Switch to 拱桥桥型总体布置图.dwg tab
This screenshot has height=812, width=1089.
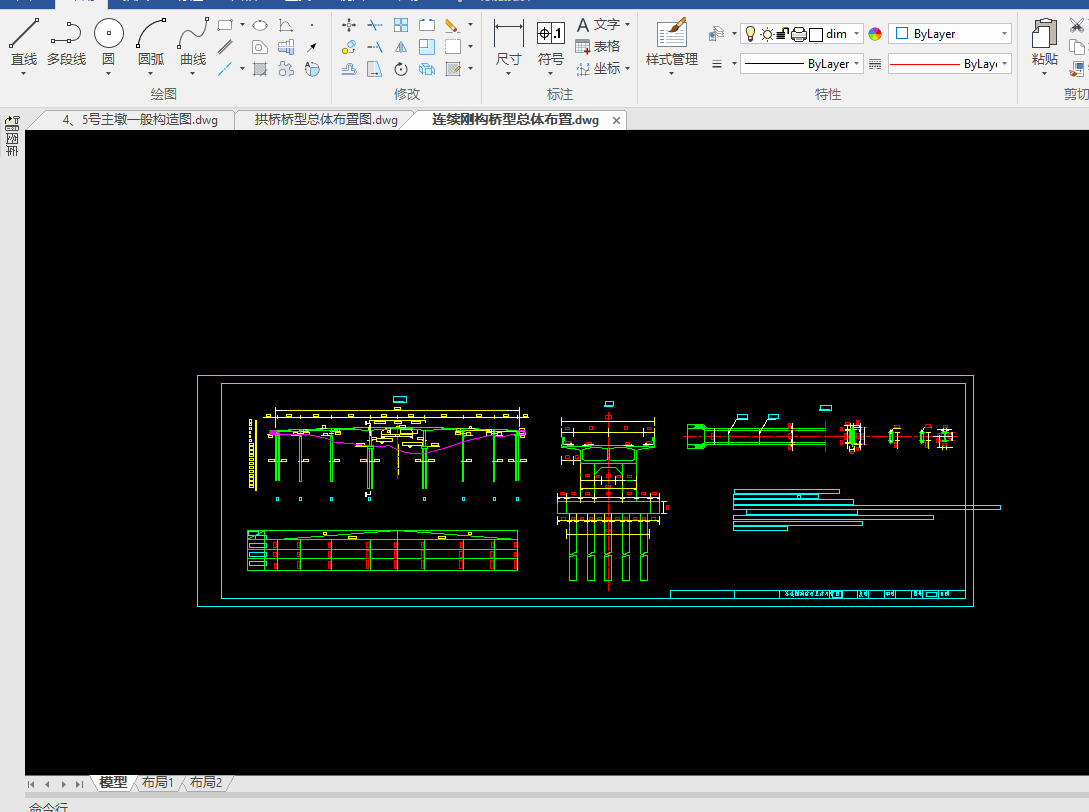coord(326,120)
